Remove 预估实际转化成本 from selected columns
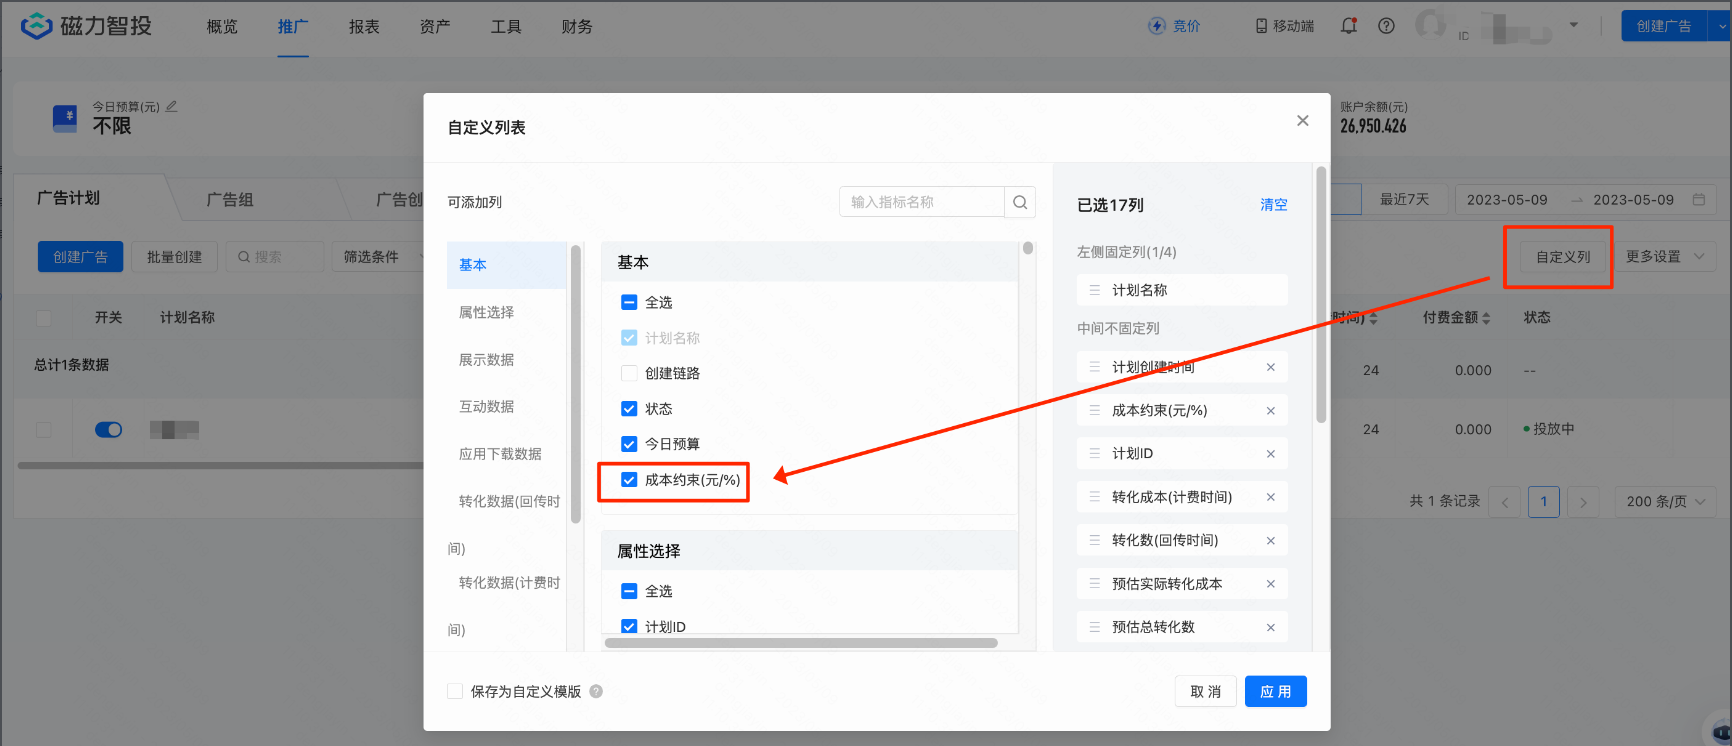This screenshot has height=746, width=1732. pyautogui.click(x=1271, y=584)
